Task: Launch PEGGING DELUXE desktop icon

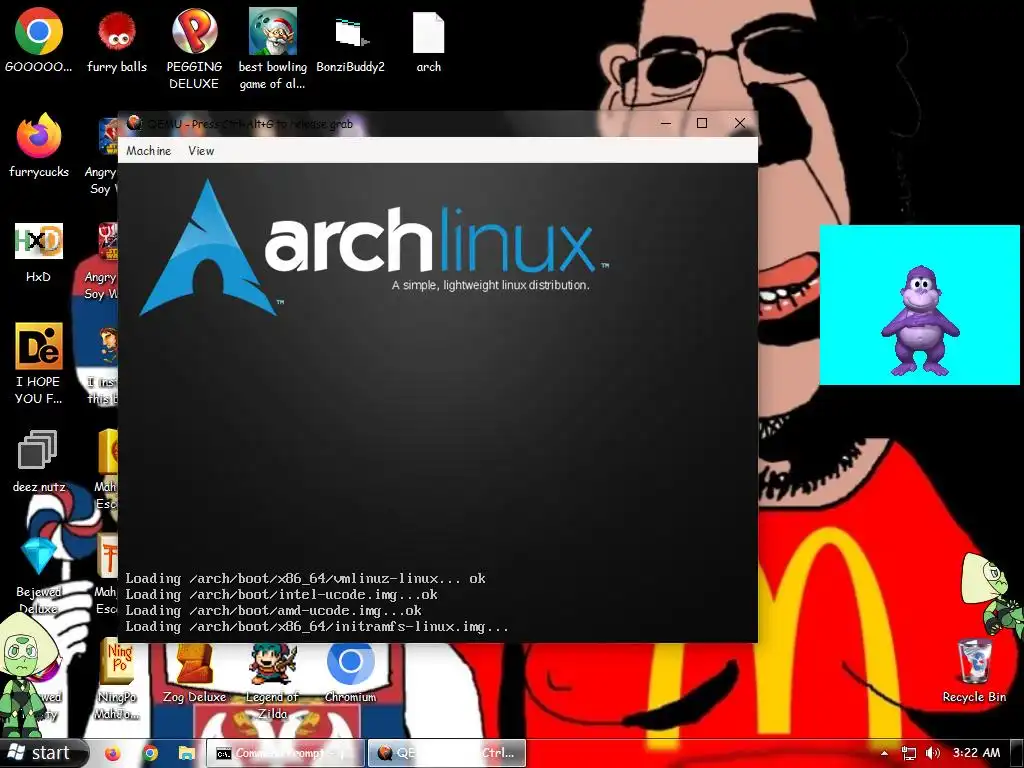Action: pos(194,49)
